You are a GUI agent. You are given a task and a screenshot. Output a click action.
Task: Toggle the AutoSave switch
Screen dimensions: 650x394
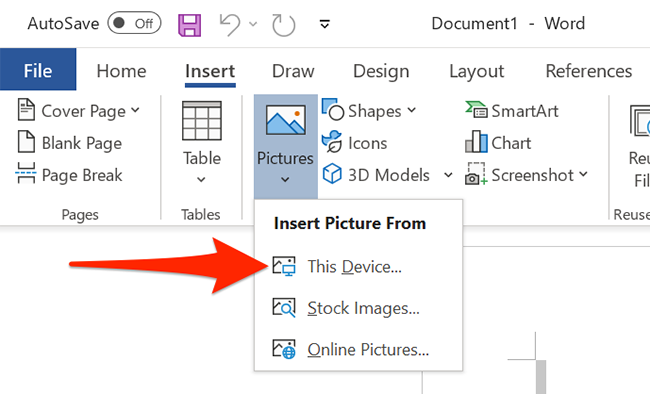point(134,23)
